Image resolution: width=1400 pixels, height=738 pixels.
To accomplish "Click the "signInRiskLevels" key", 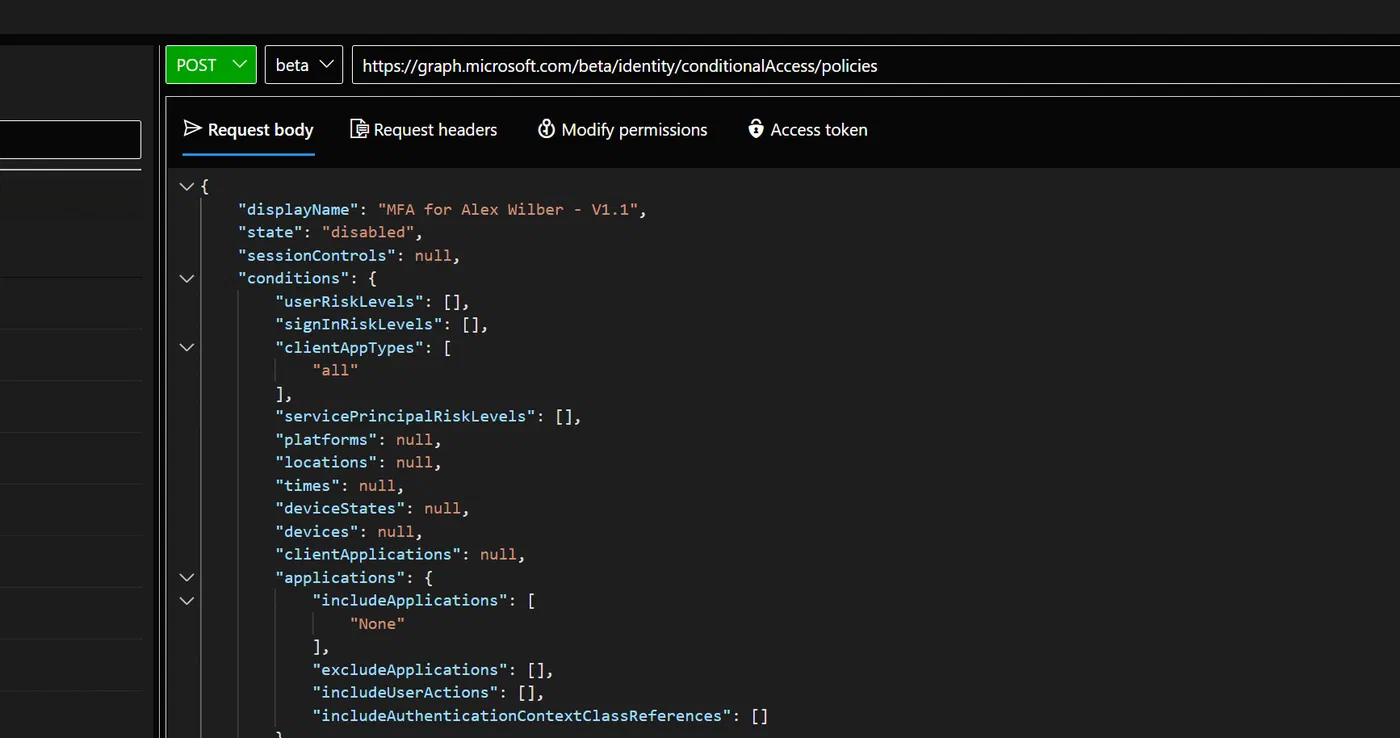I will [x=359, y=324].
